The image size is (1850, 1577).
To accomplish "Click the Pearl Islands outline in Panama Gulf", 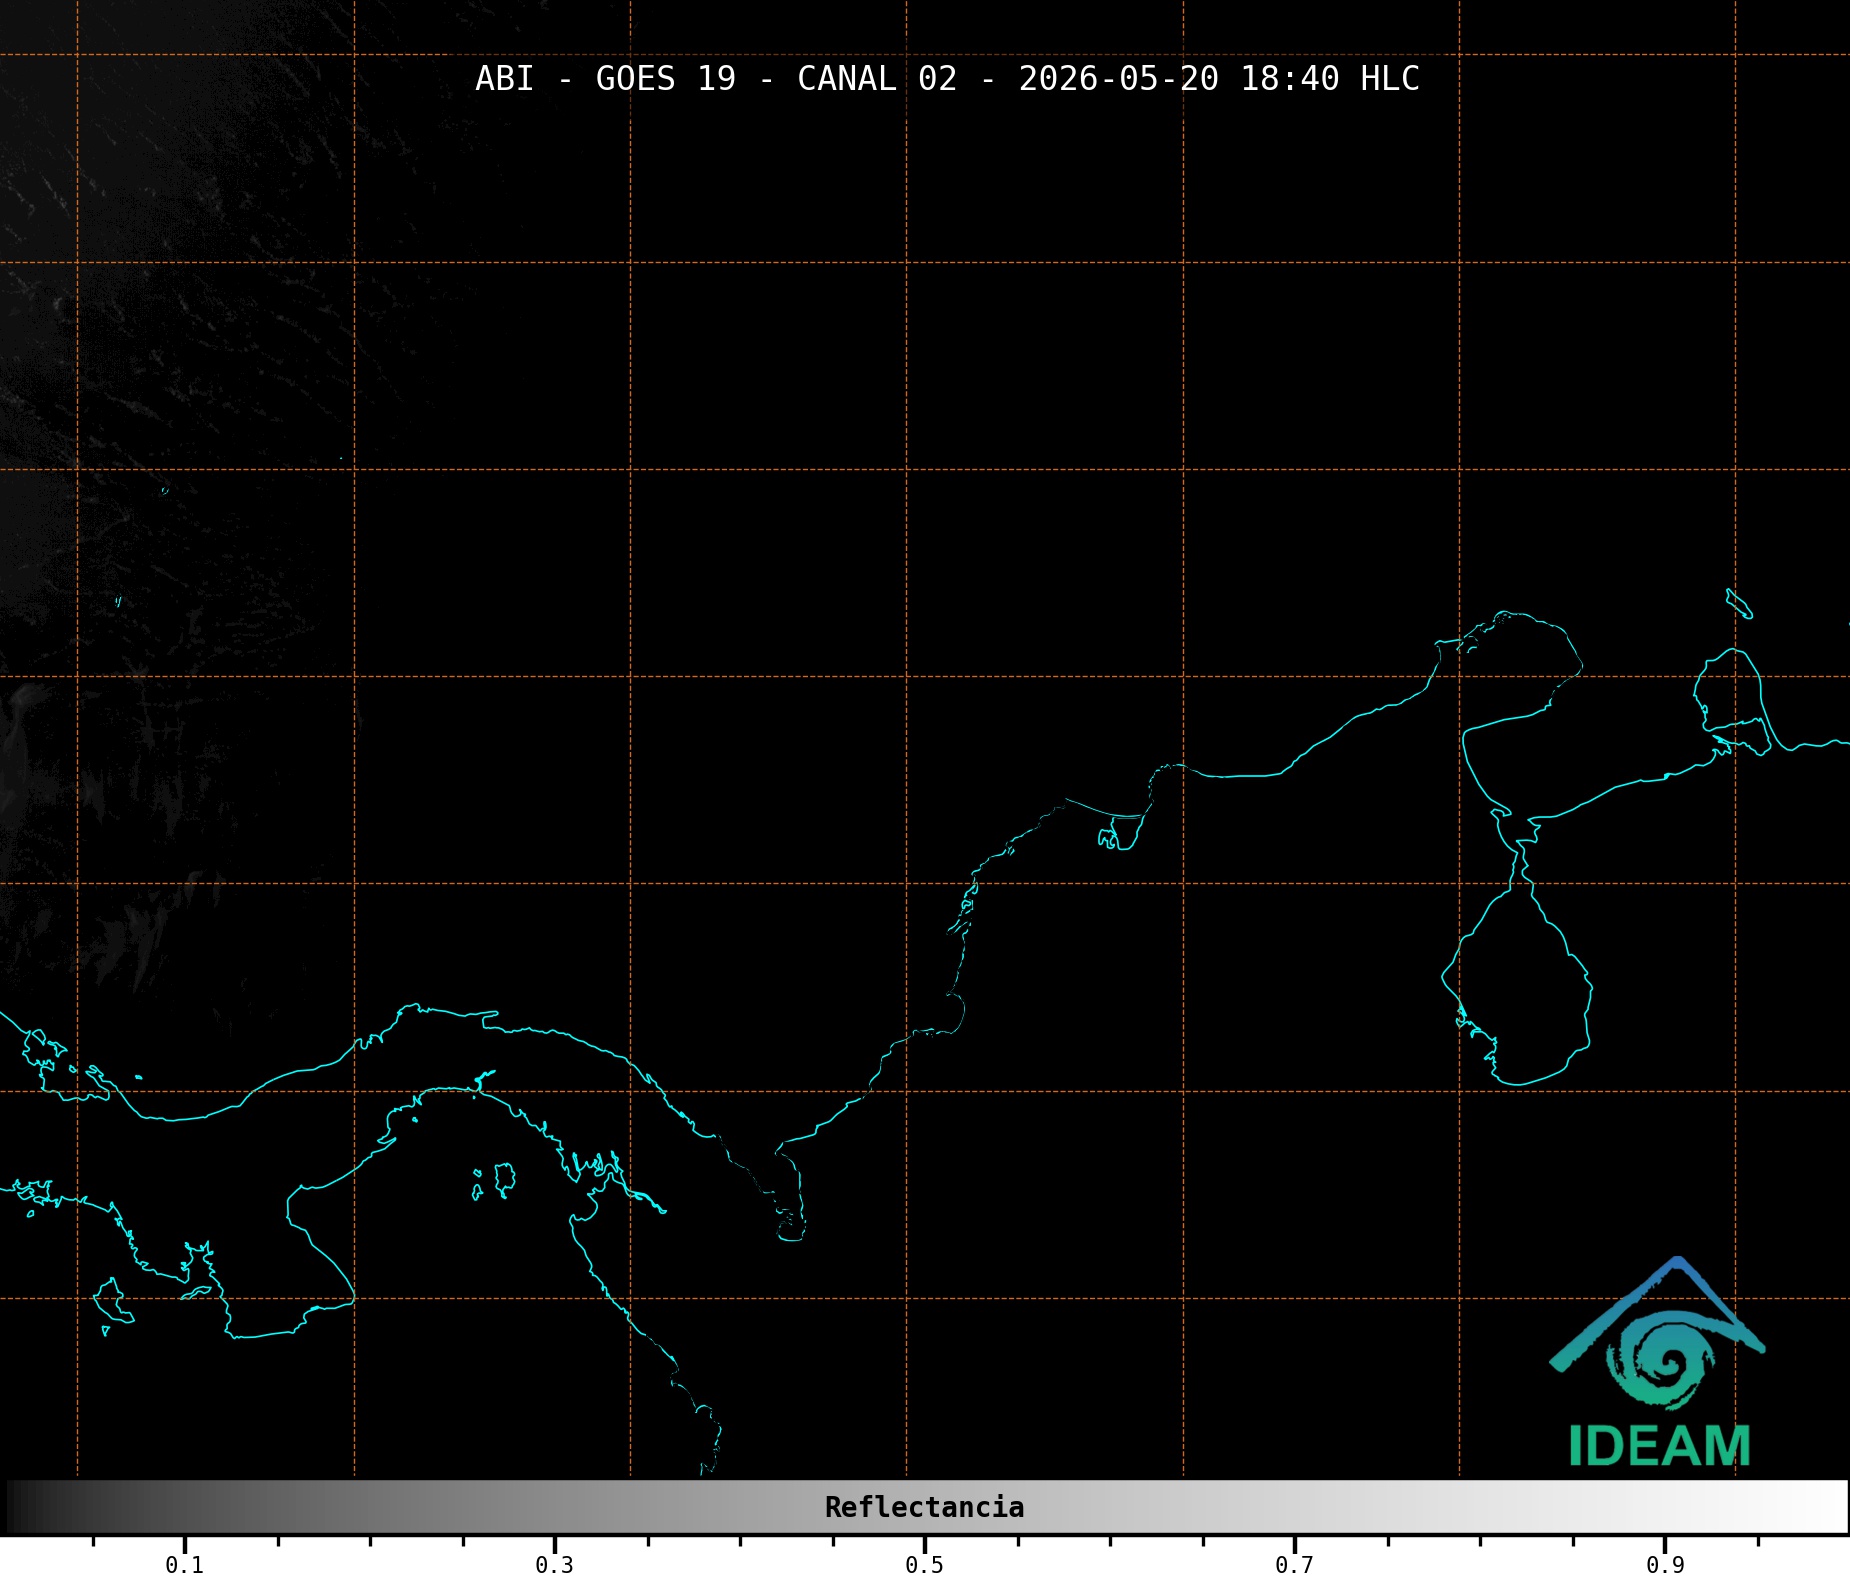I will pos(496,1180).
